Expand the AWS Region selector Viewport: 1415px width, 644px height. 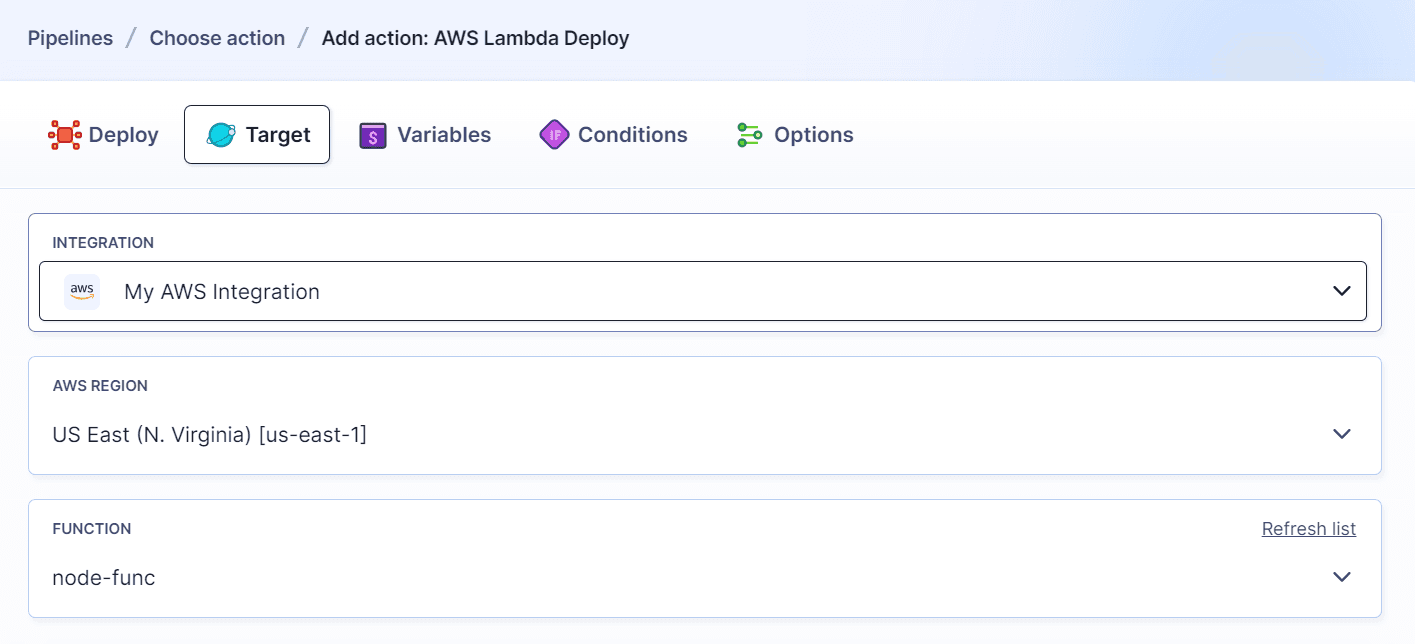click(1341, 434)
